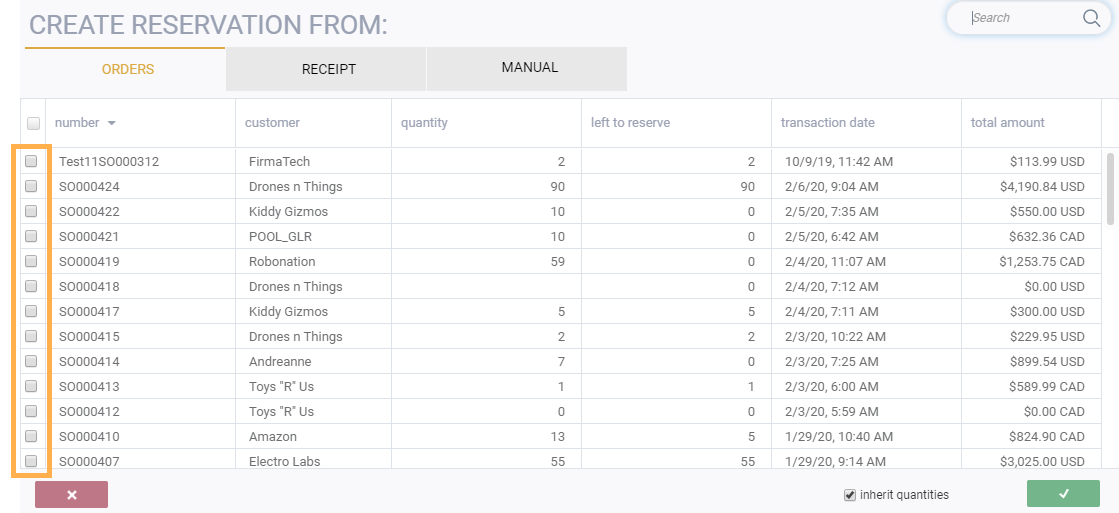The width and height of the screenshot is (1119, 513).
Task: Toggle the select-all header checkbox
Action: (33, 123)
